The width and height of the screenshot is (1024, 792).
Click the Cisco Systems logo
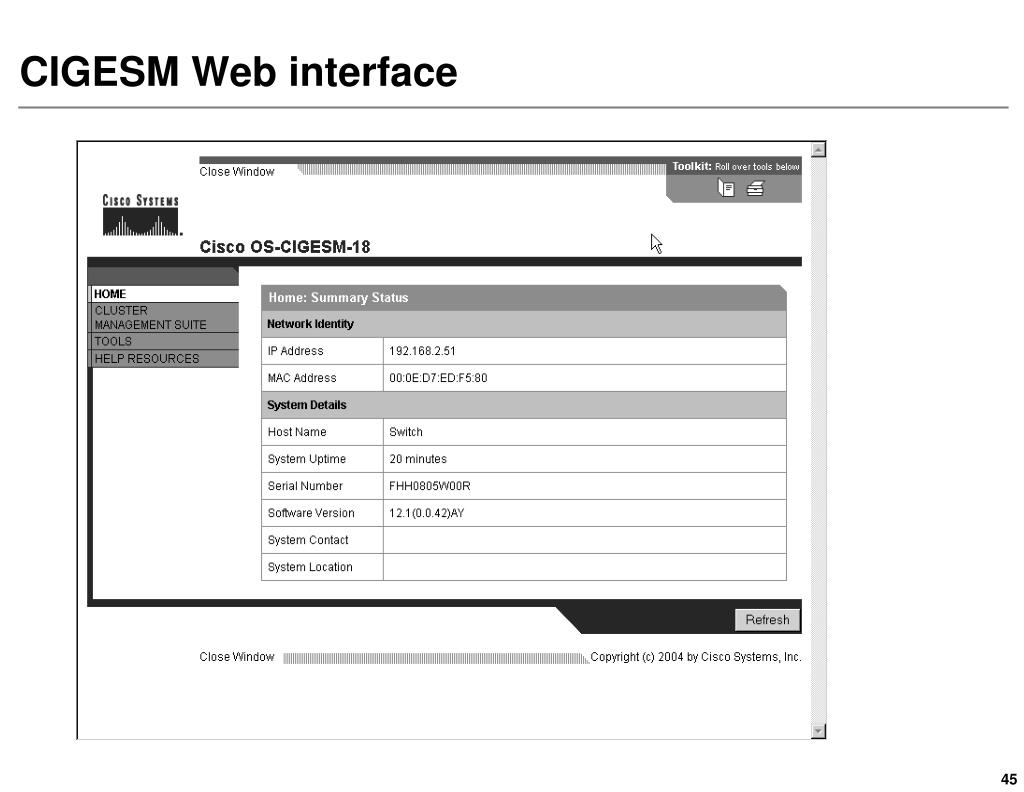tap(141, 215)
